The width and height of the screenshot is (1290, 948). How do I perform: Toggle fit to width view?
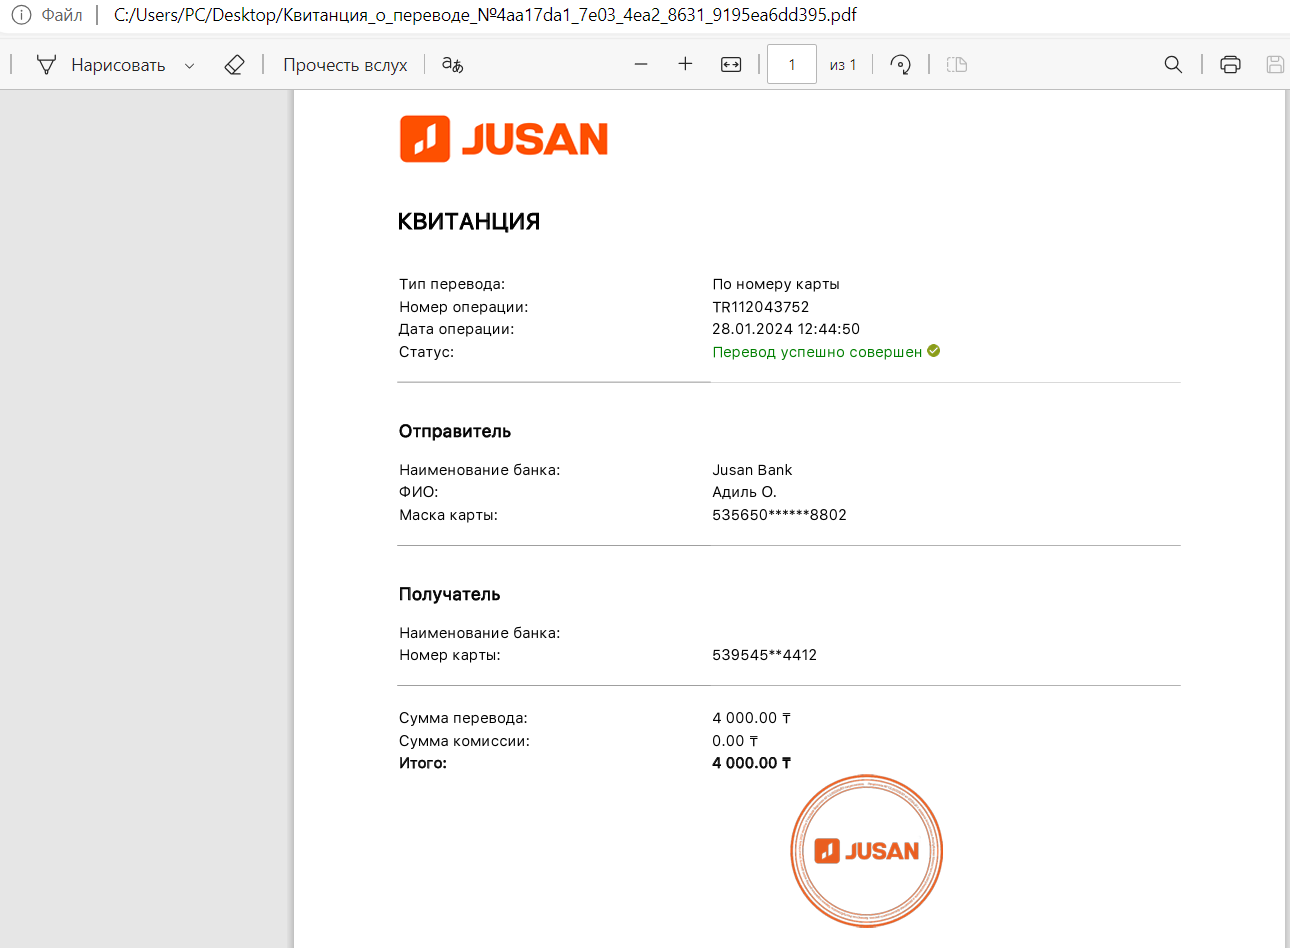[x=731, y=65]
